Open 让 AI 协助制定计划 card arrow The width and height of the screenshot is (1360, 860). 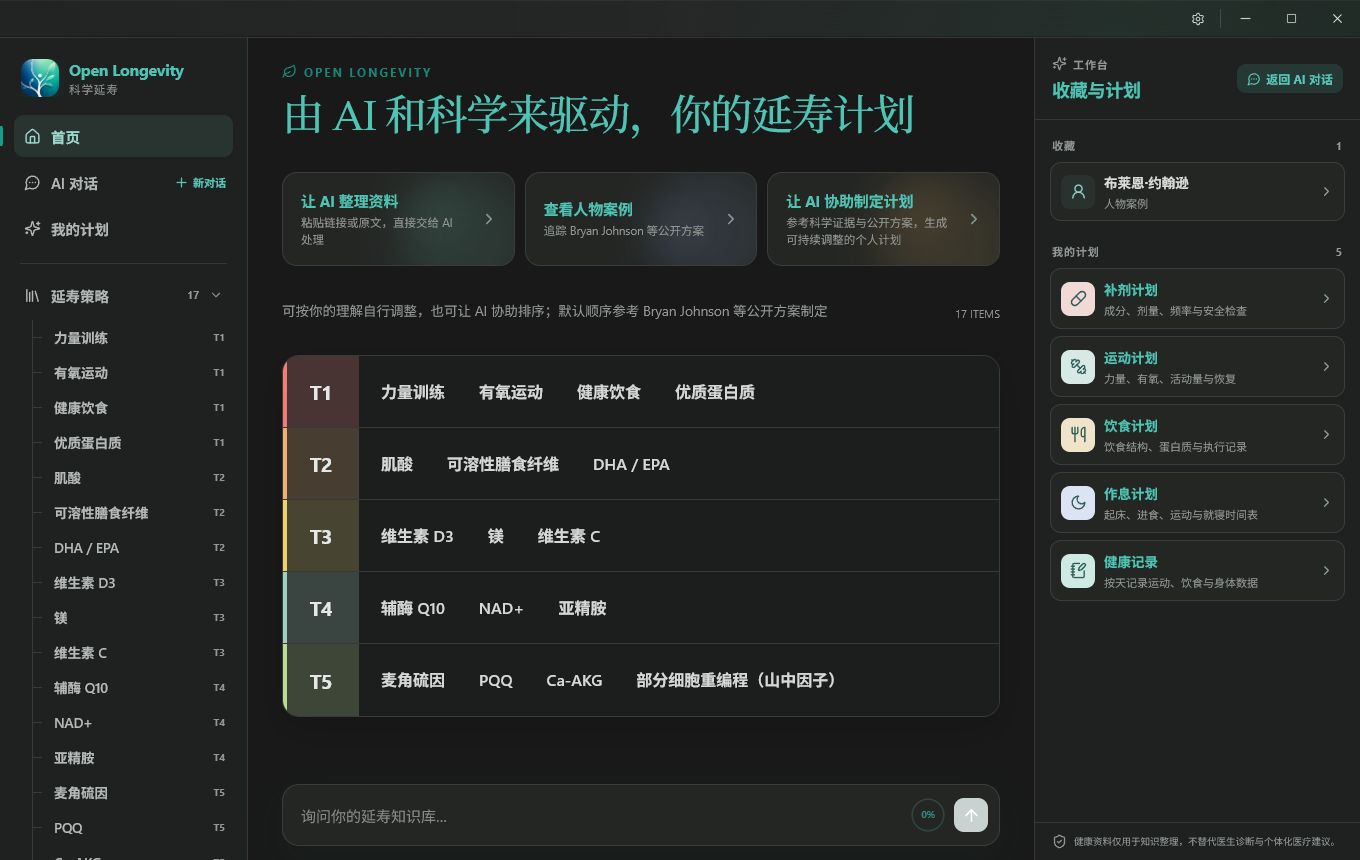974,219
